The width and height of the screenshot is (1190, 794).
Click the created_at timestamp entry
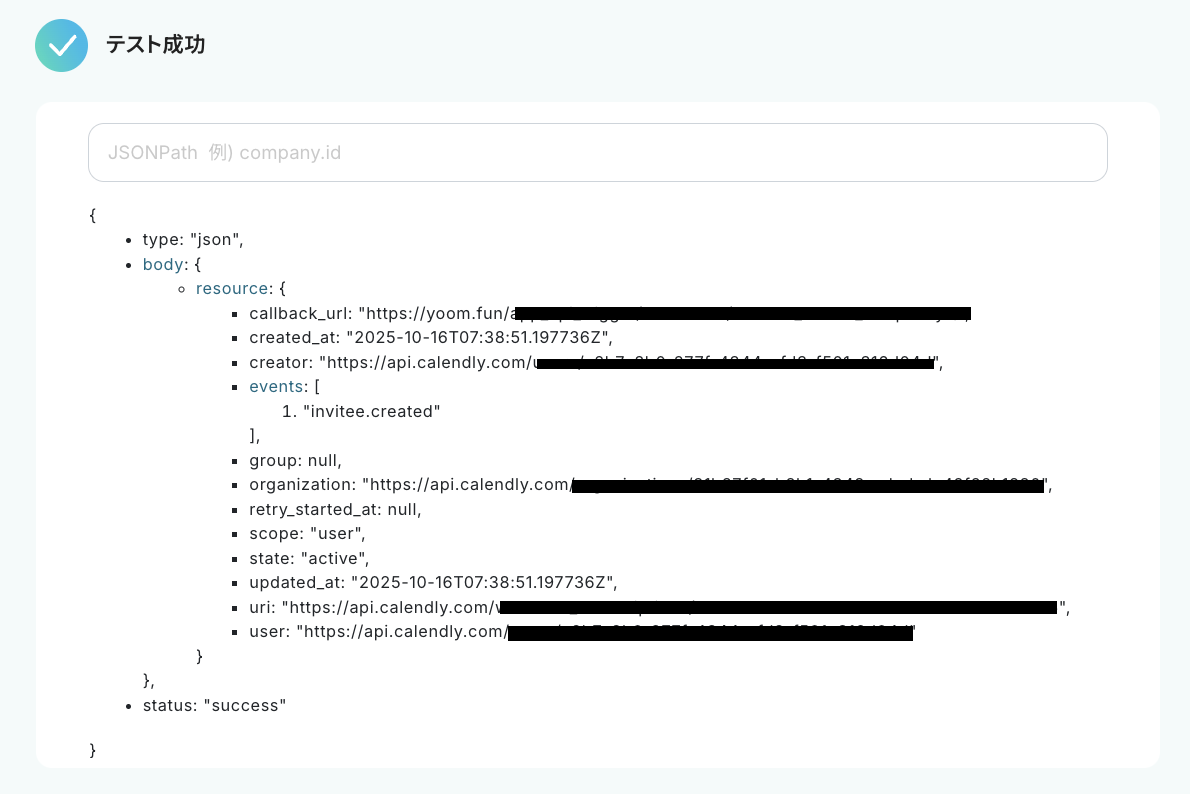click(x=430, y=338)
